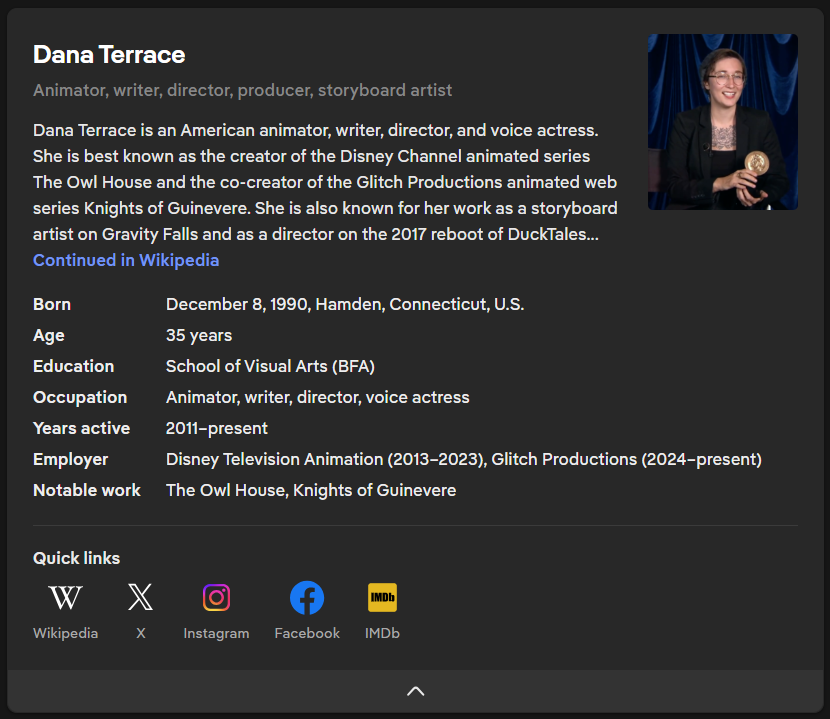Click the biography description paragraph

tap(325, 182)
